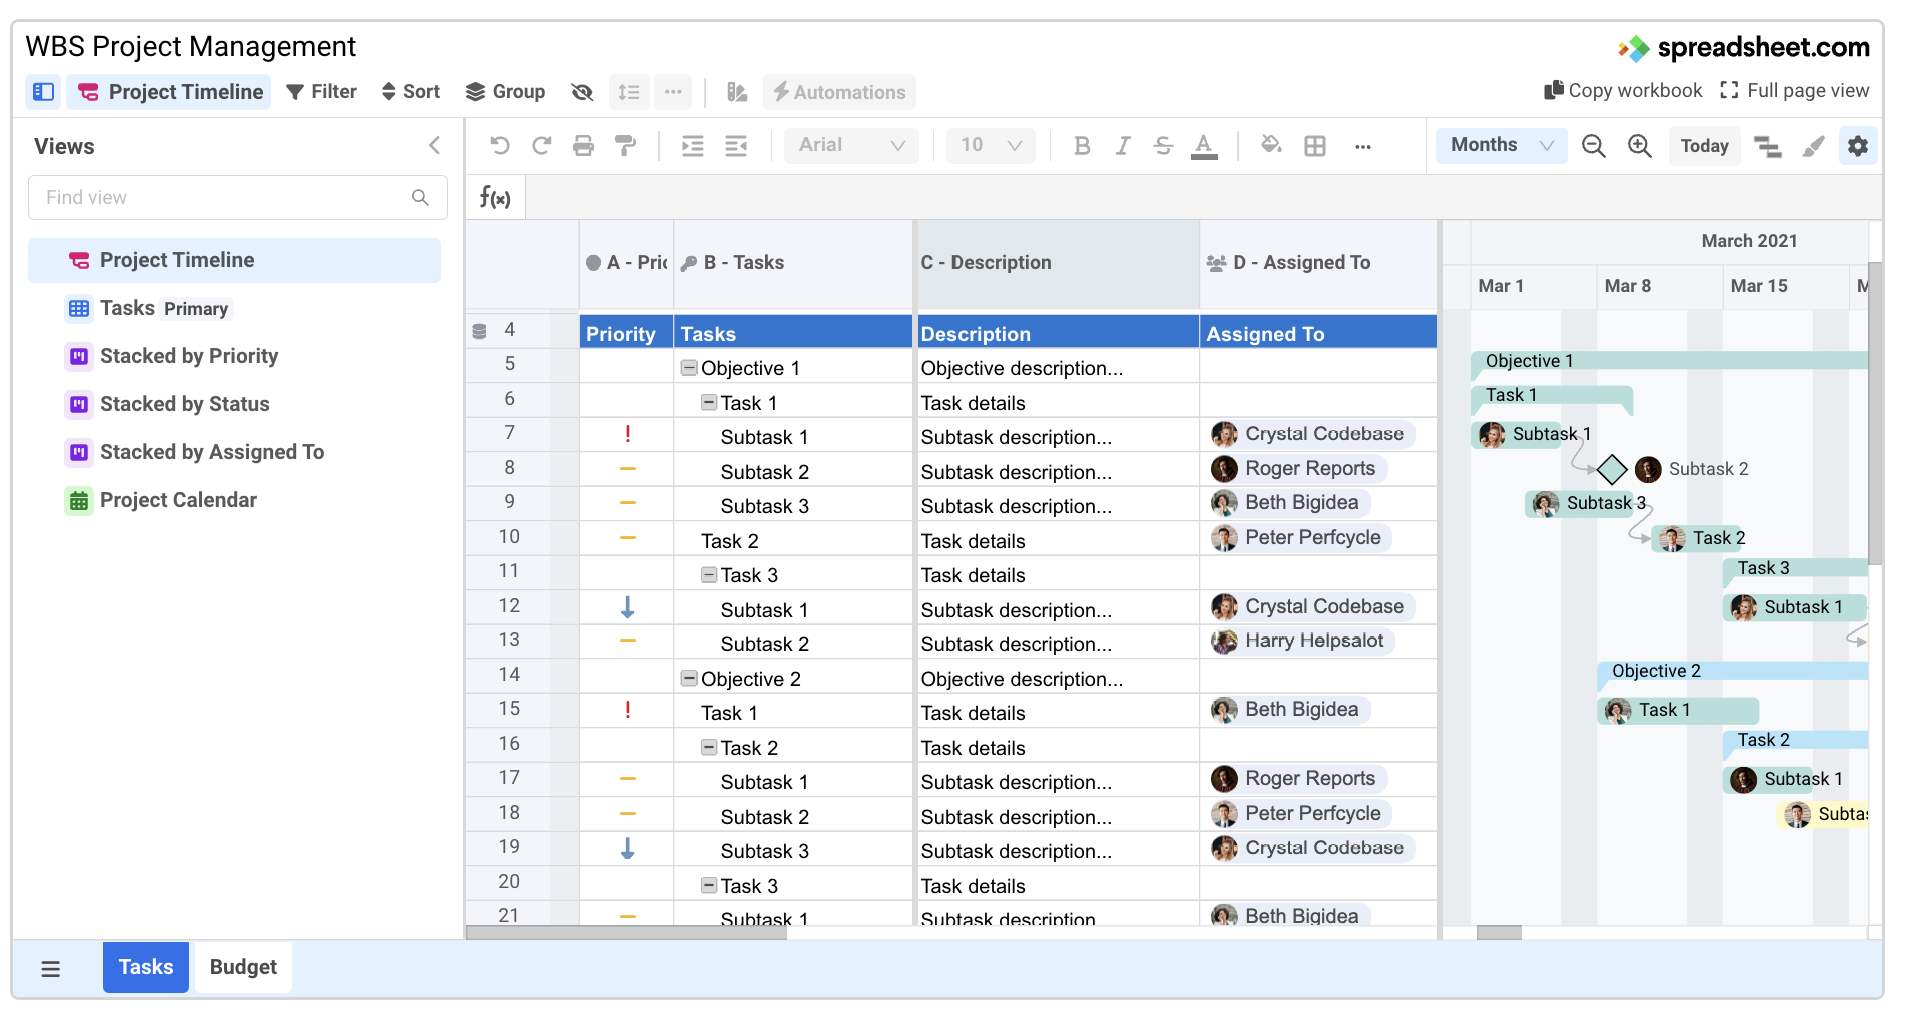Click the Today button on the timeline
Viewport: 1906px width, 1020px height.
(1704, 146)
